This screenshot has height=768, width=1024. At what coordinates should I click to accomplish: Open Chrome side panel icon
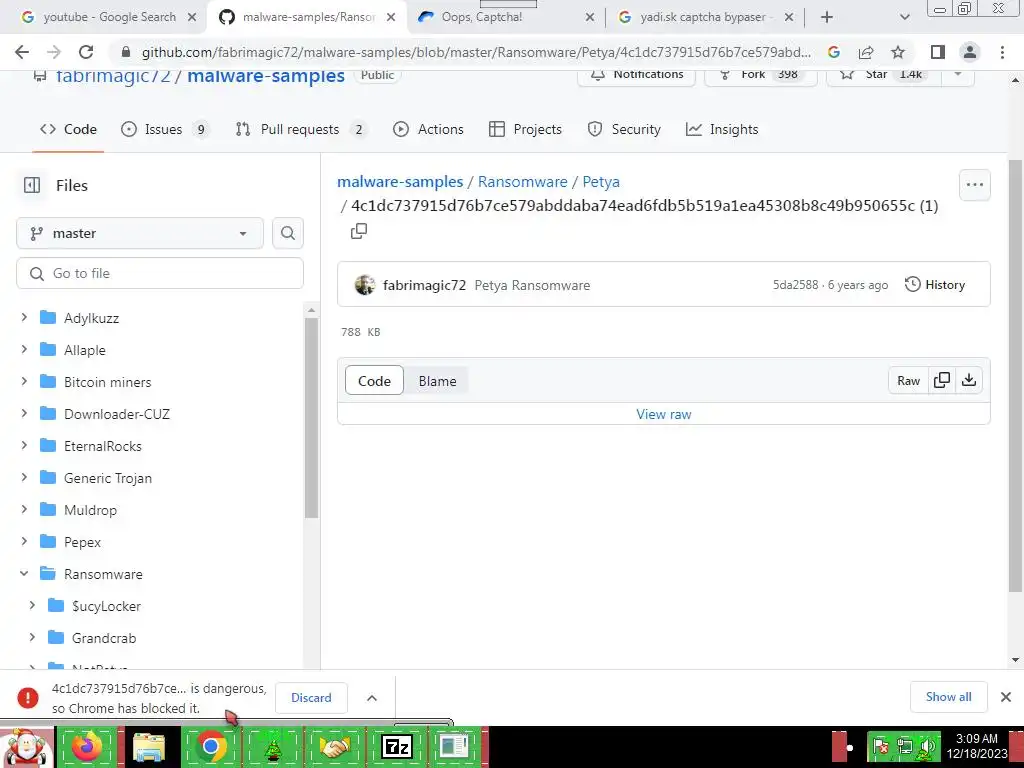click(938, 52)
